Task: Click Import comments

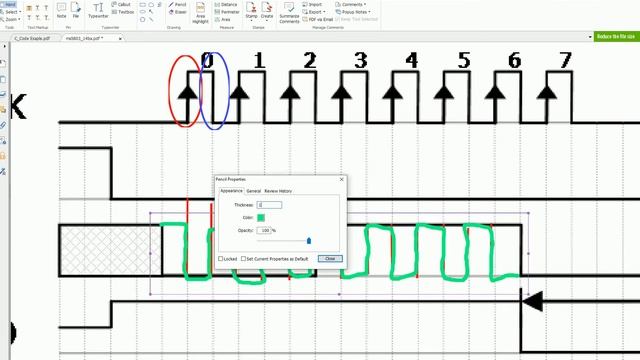Action: tap(312, 4)
